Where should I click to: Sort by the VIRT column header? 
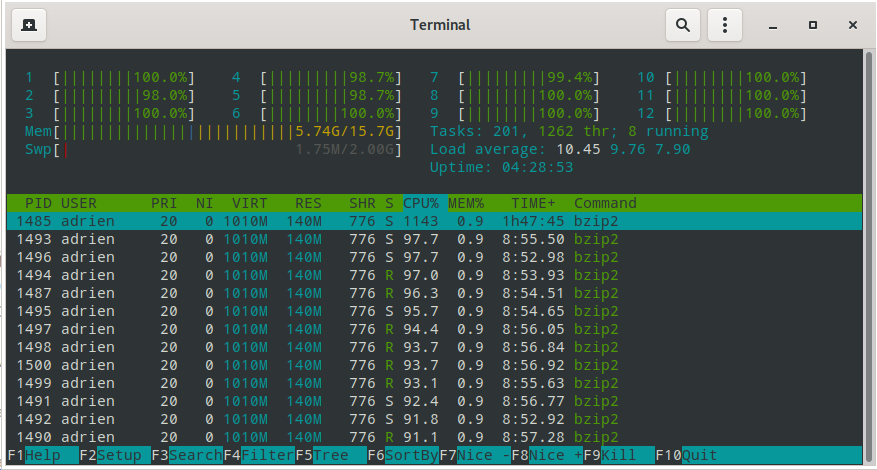click(250, 203)
